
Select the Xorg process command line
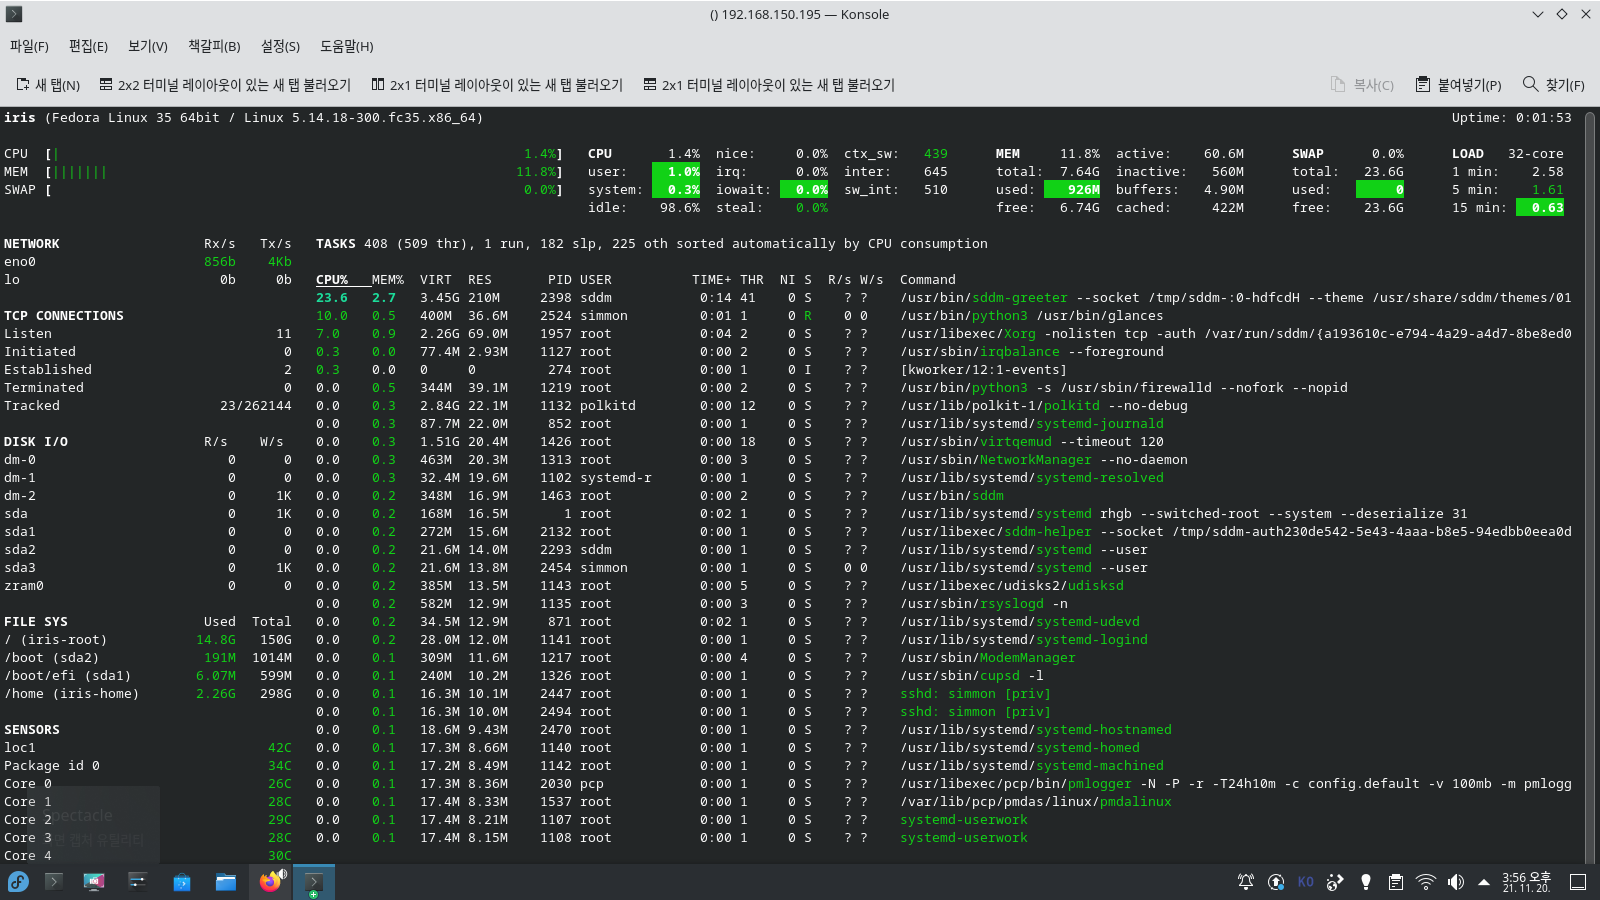point(1236,334)
